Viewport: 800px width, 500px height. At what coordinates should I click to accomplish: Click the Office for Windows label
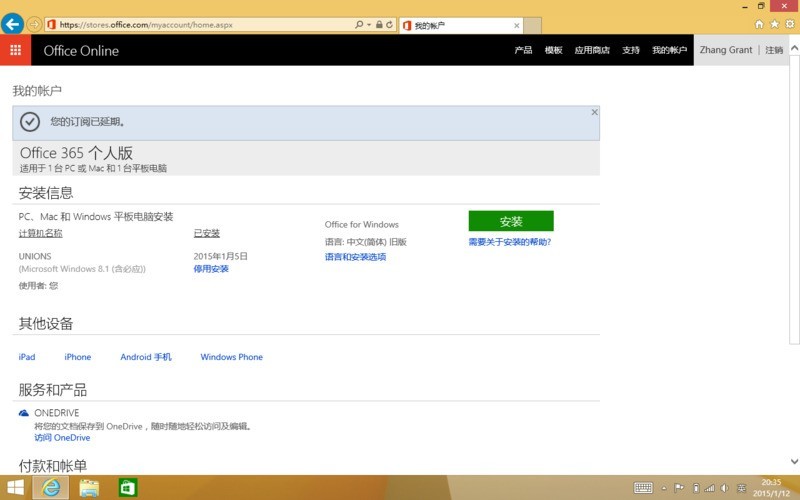pos(362,224)
